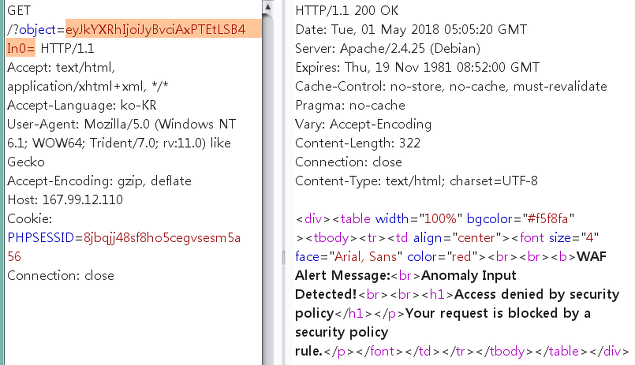Click the 'Host: 167.99.12.110' header
The height and width of the screenshot is (365, 635).
[x=65, y=200]
